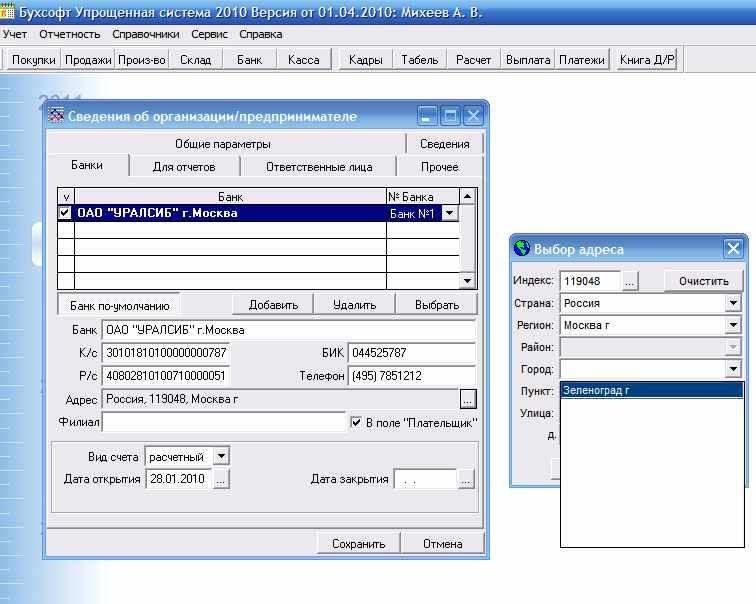Select Зеленоград г from the city list
Image resolution: width=756 pixels, height=604 pixels.
[x=600, y=391]
